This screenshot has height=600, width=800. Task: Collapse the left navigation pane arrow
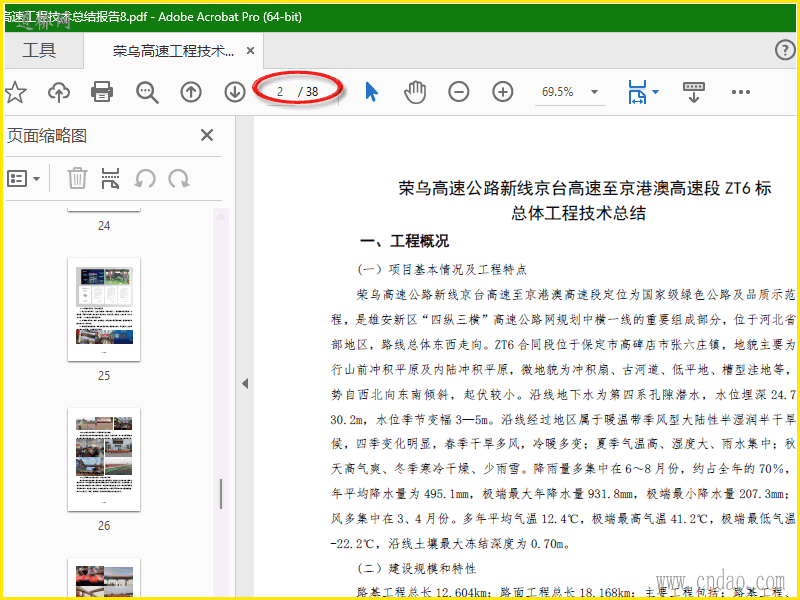pyautogui.click(x=244, y=383)
